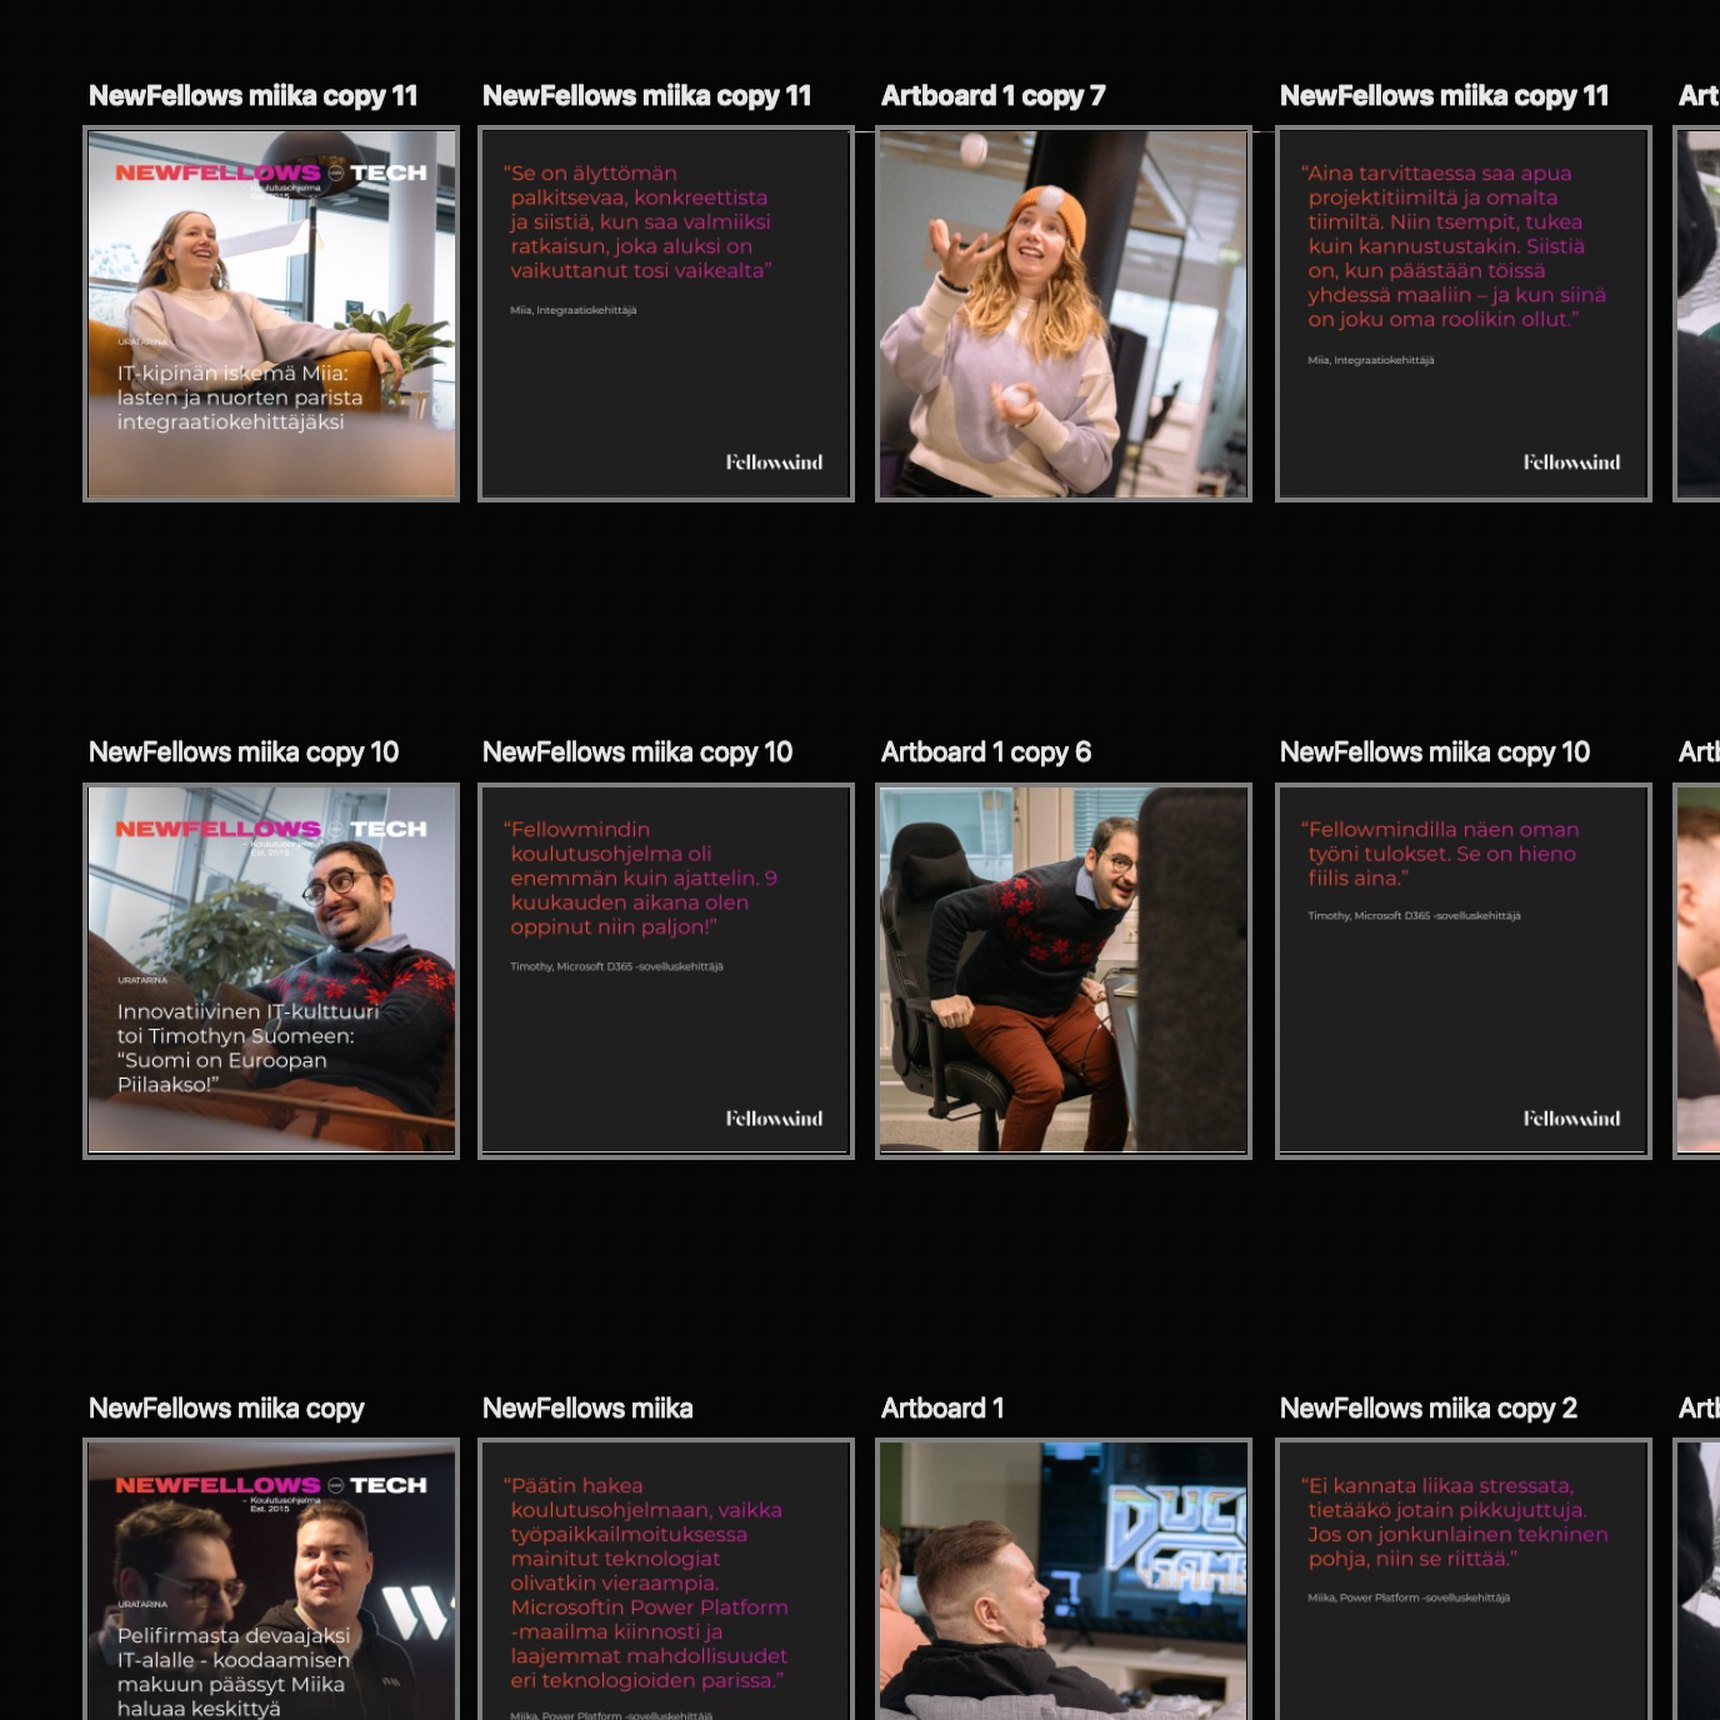
Task: Click Fellowmind logo on 'Aina tarvittaessa' artboard
Action: point(1571,462)
